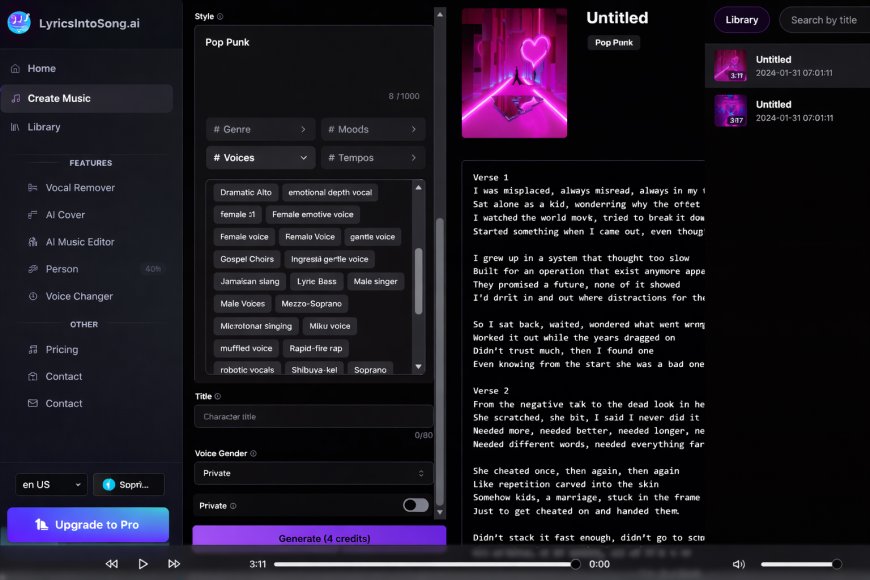Screen dimensions: 870x580
Task: Click the Pricing icon
Action: click(33, 350)
